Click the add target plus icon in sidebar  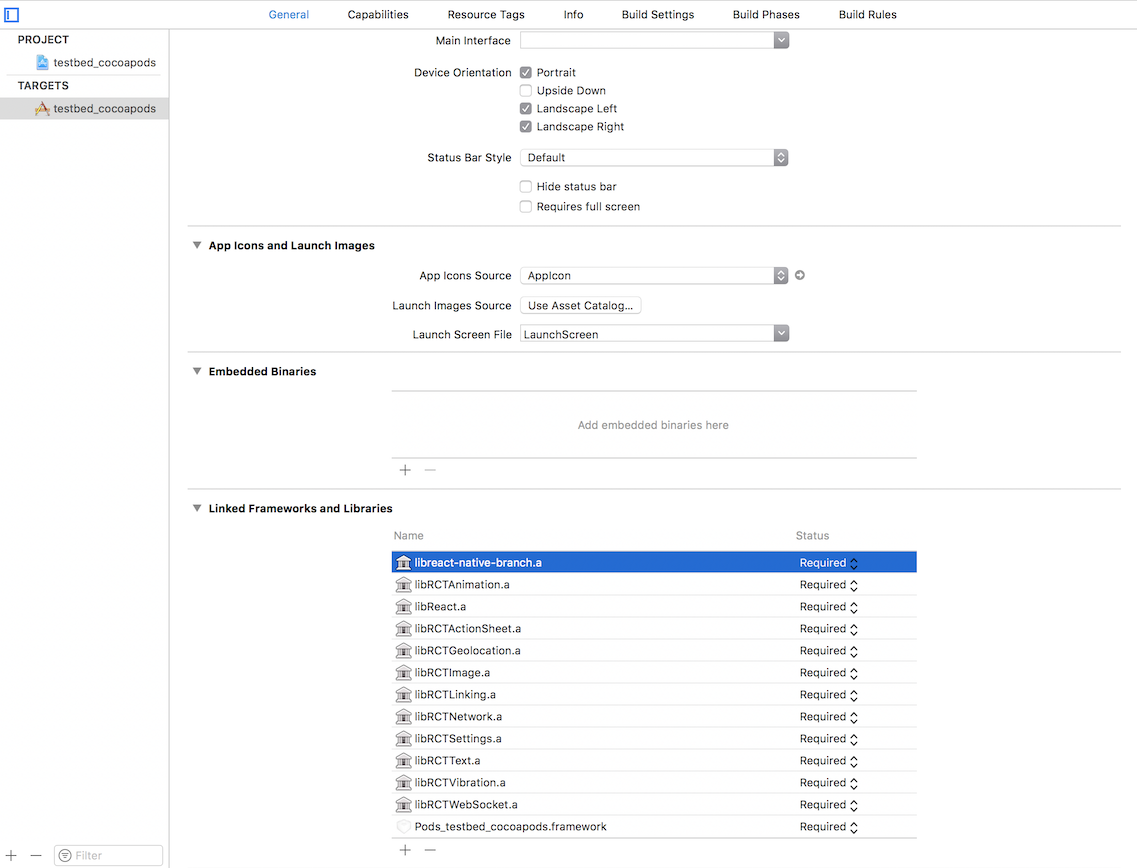[12, 855]
